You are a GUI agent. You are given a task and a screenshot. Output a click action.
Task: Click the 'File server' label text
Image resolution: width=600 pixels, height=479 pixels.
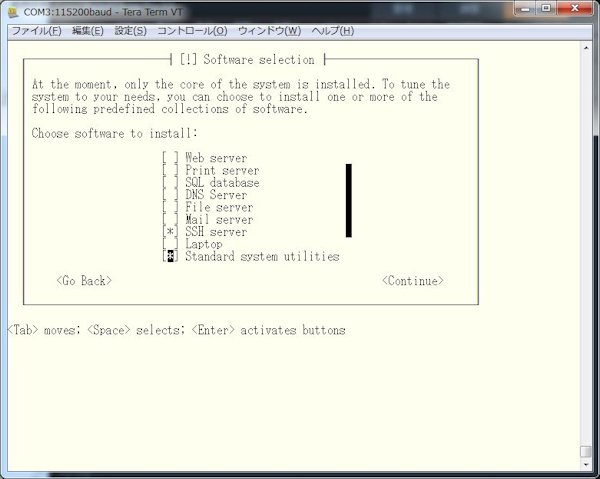[219, 207]
